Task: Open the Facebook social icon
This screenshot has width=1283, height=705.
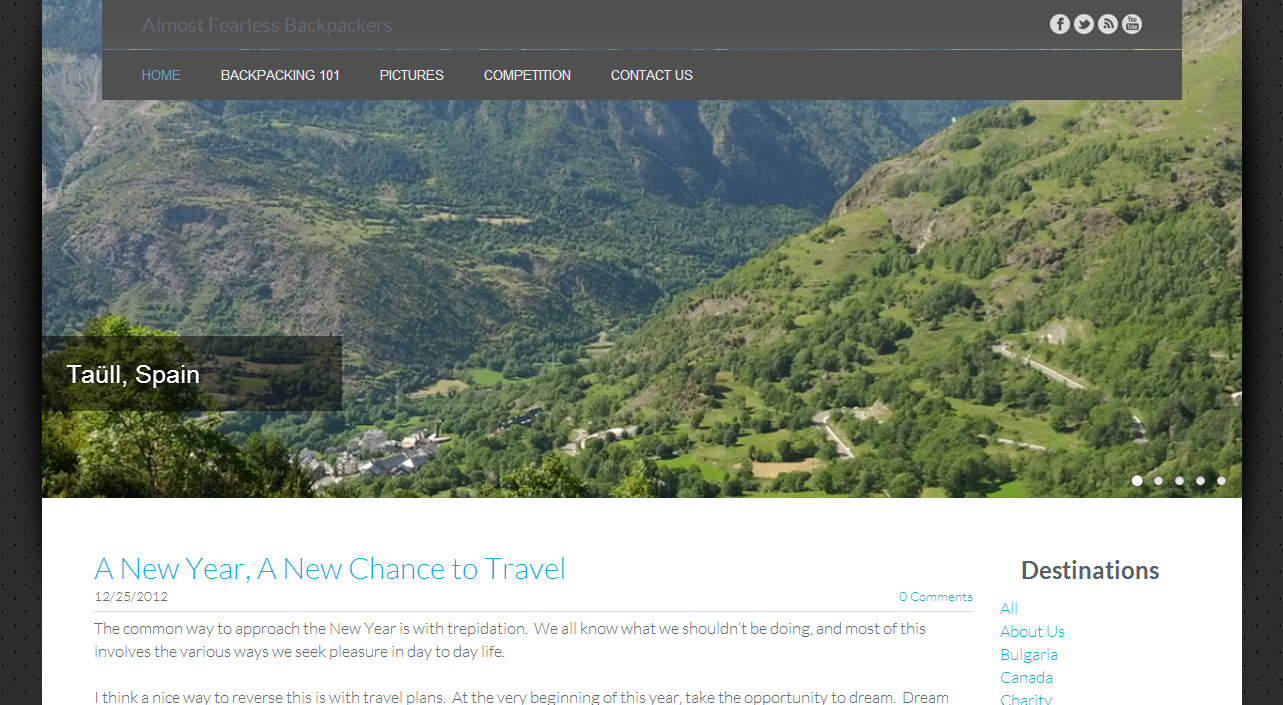Action: pos(1060,24)
